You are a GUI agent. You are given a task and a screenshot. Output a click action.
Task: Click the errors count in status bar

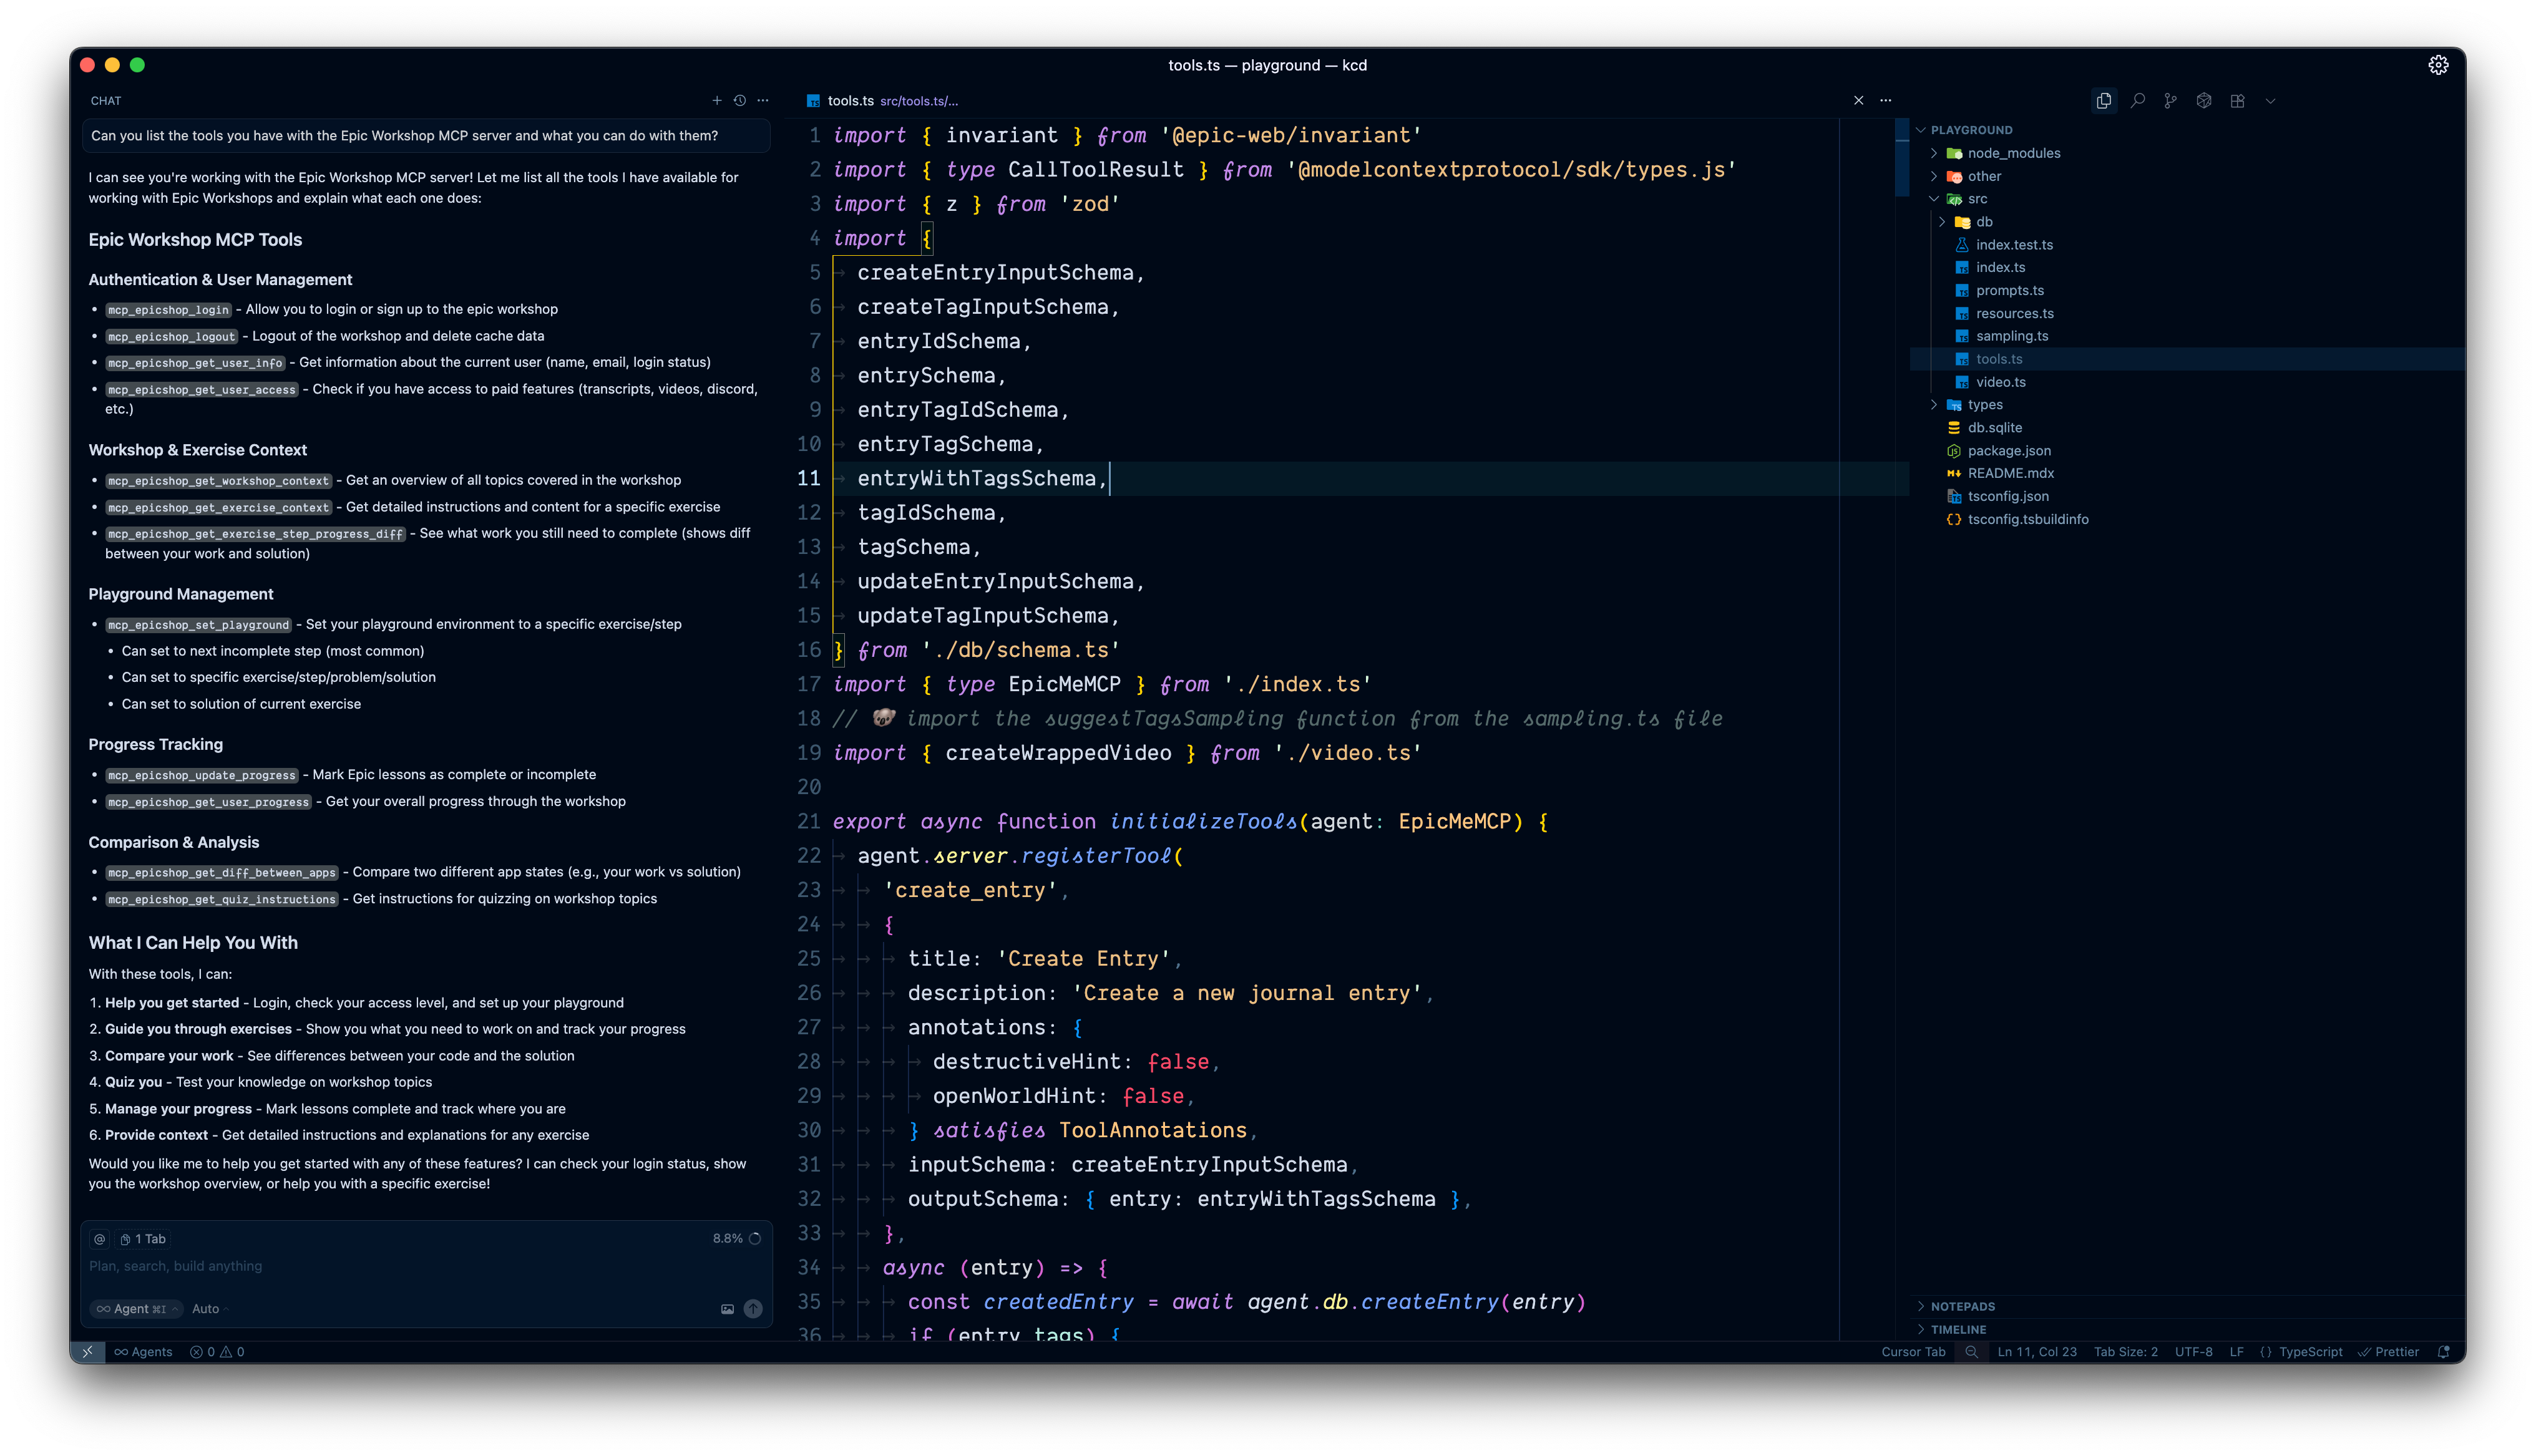[202, 1352]
